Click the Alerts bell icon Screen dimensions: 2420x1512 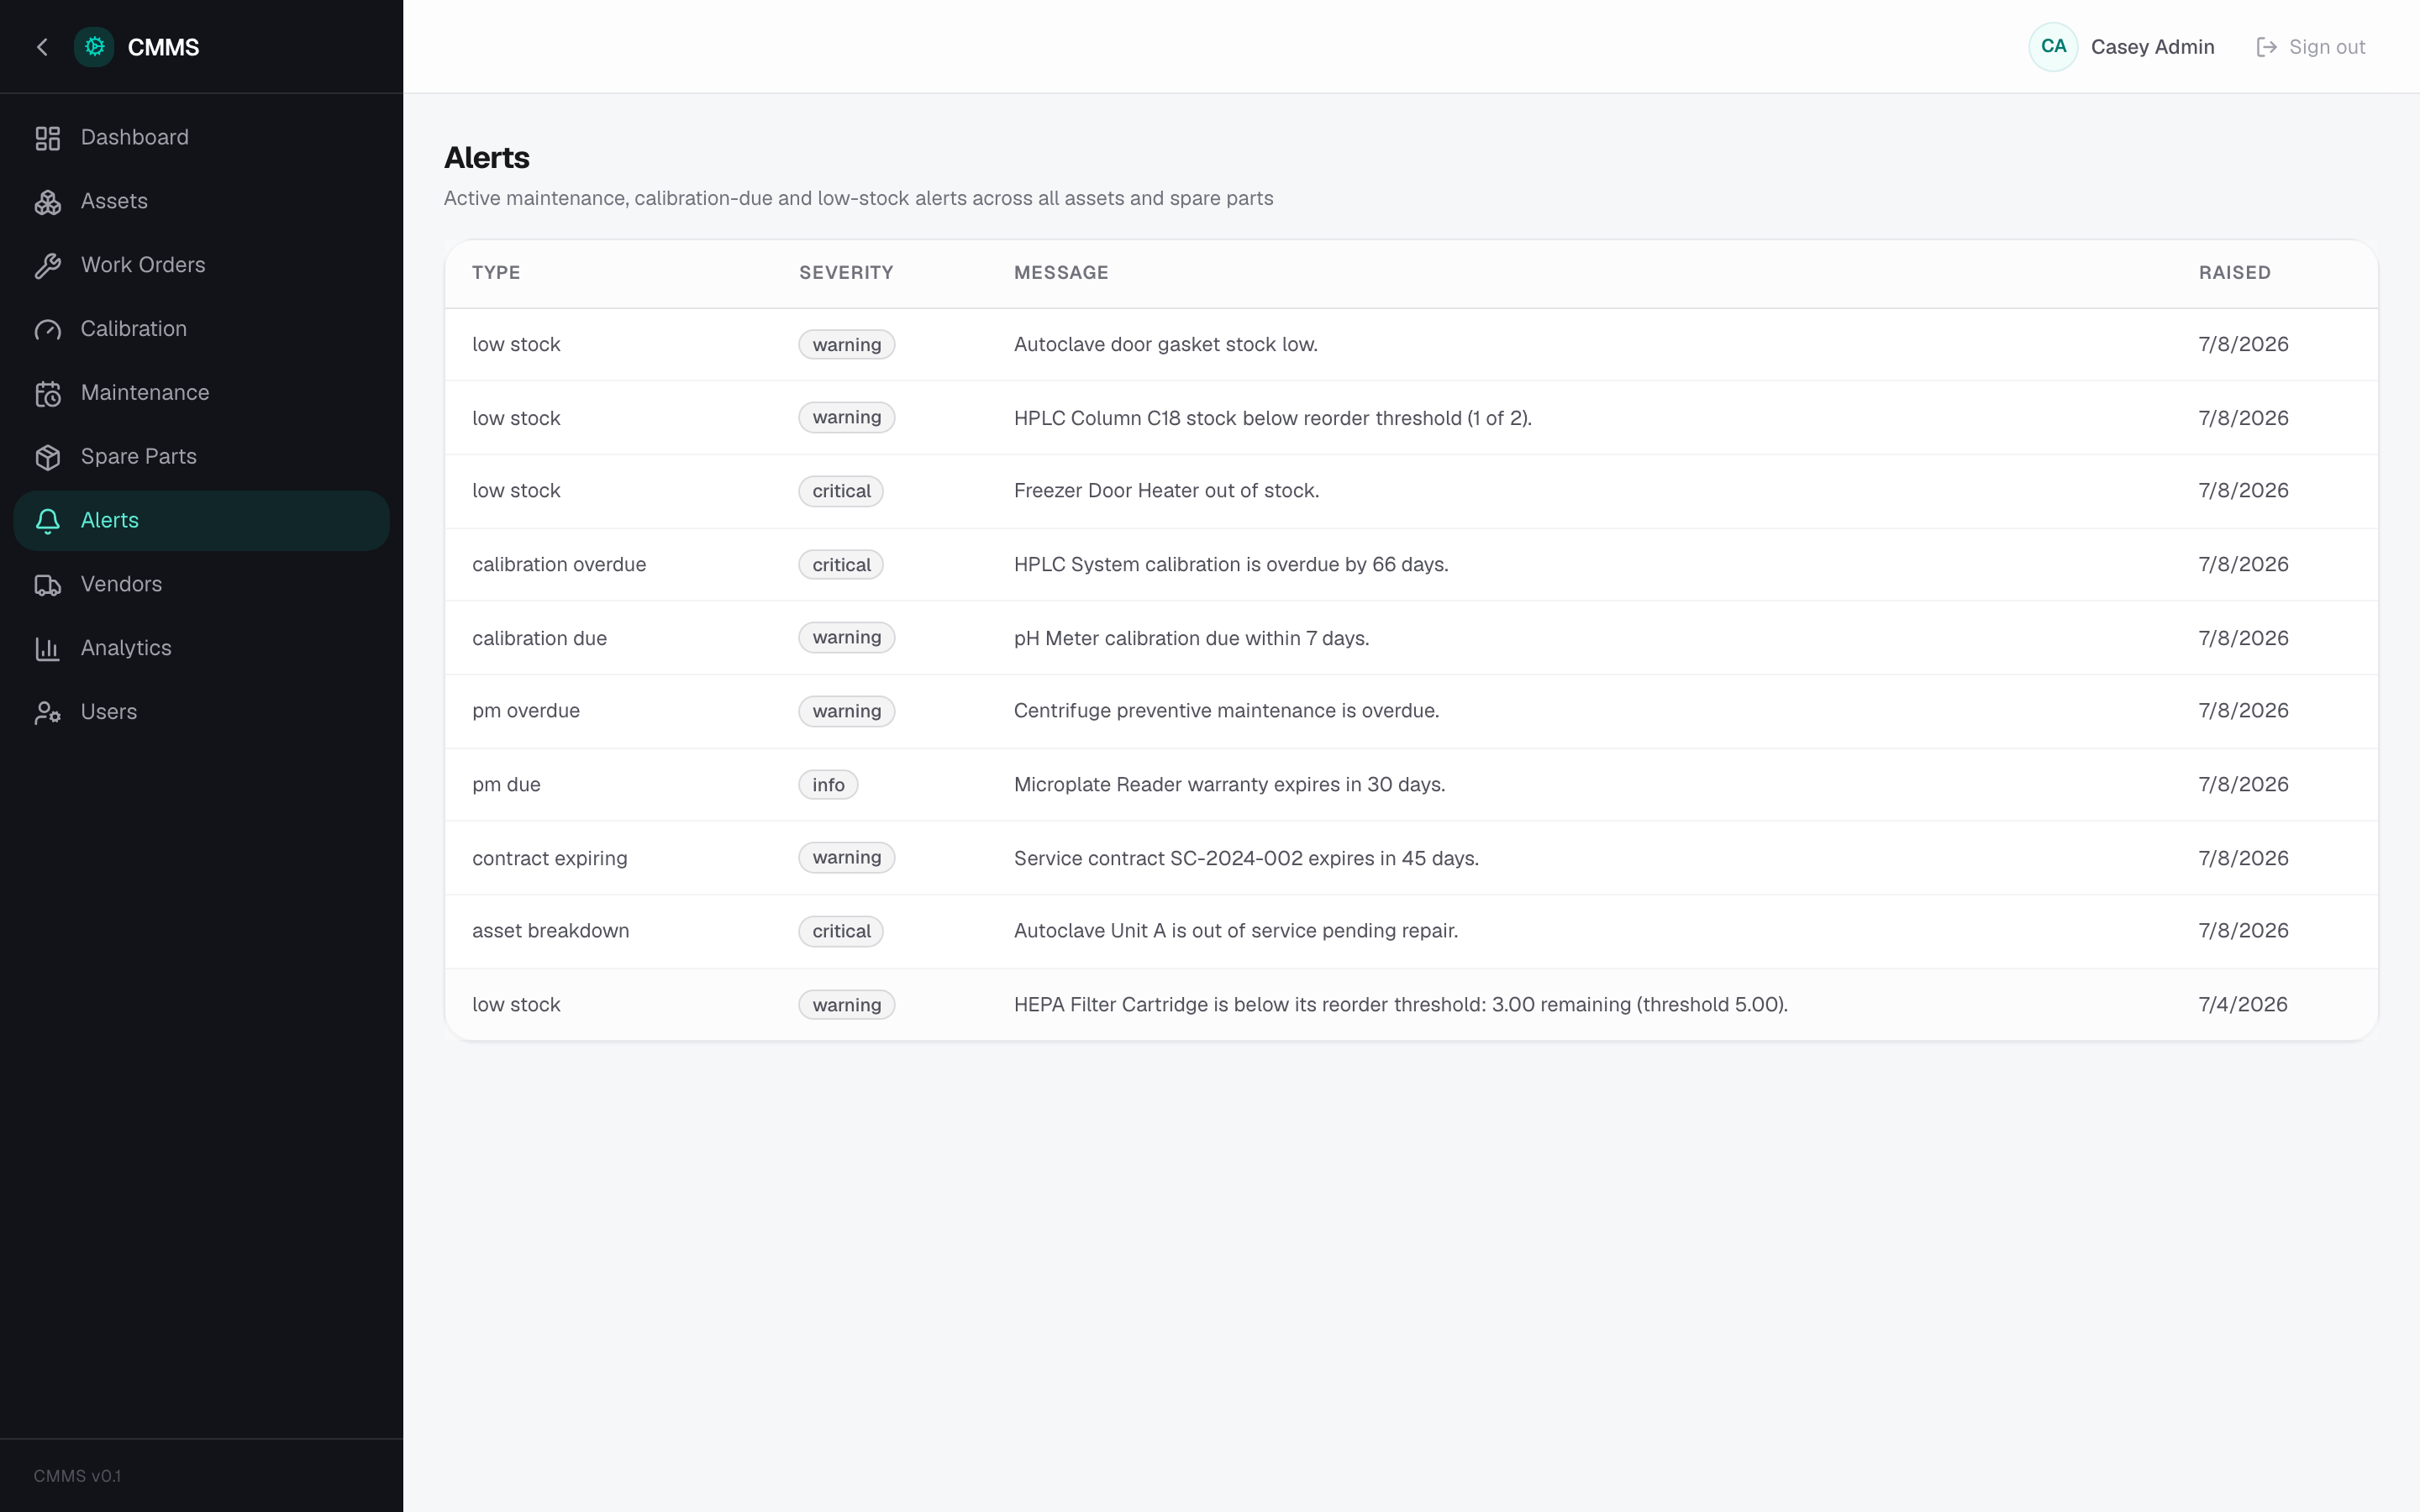48,521
